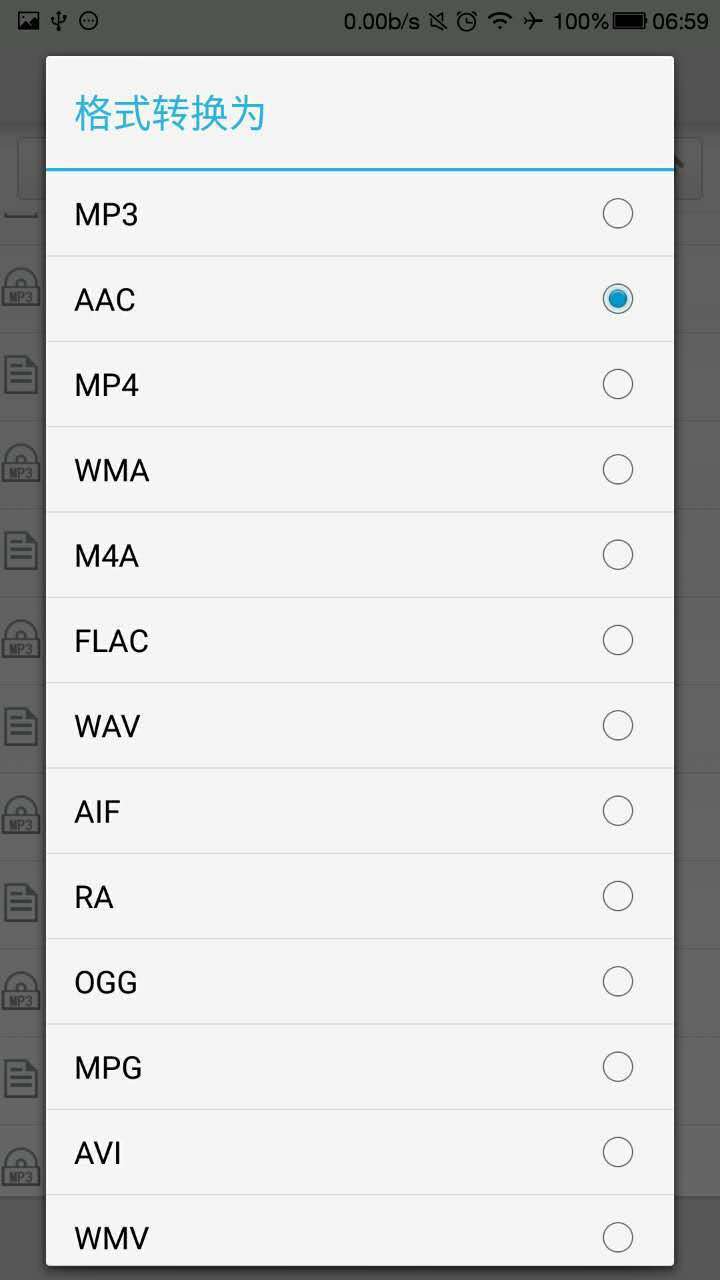720x1280 pixels.
Task: Select the MPG radio button
Action: (x=617, y=1067)
